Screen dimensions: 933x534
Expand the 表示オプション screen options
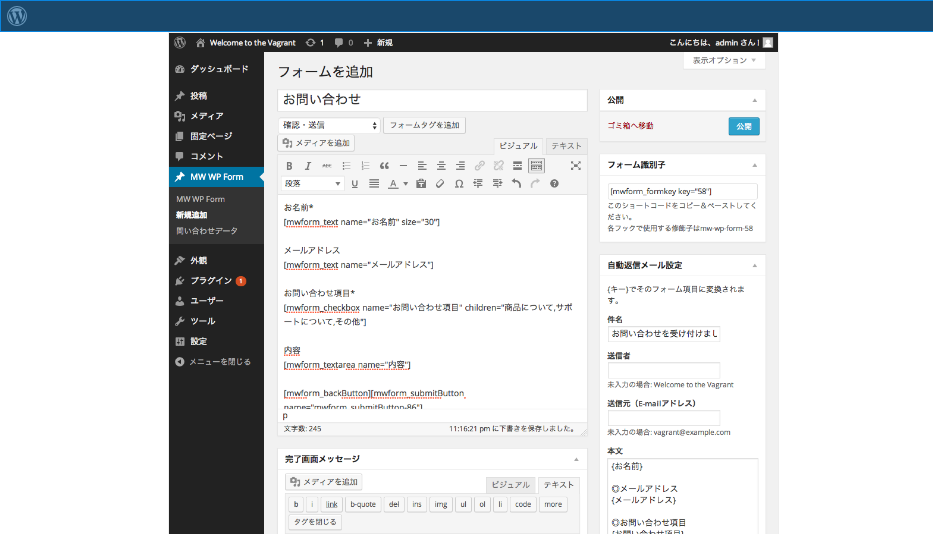point(724,61)
